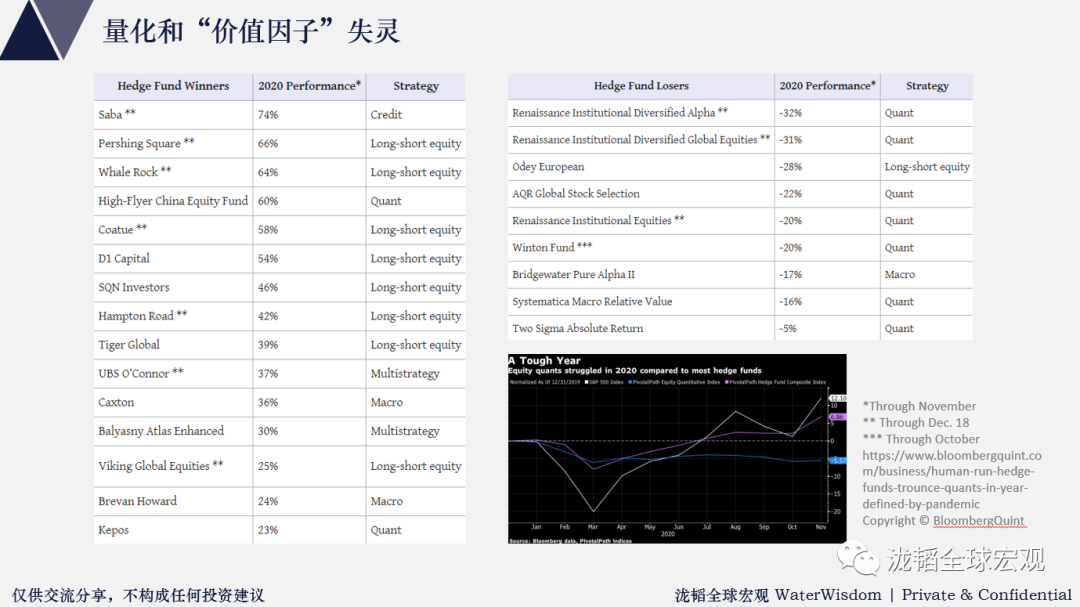Select the 'Hedge Fund Winners' column header

click(173, 86)
